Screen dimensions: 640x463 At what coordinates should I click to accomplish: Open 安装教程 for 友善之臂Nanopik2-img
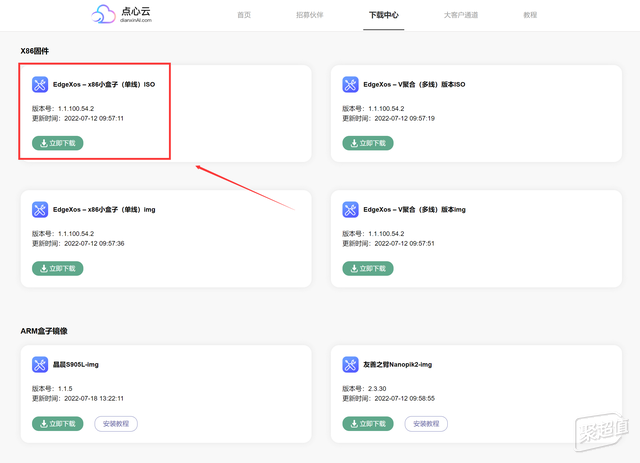(426, 424)
